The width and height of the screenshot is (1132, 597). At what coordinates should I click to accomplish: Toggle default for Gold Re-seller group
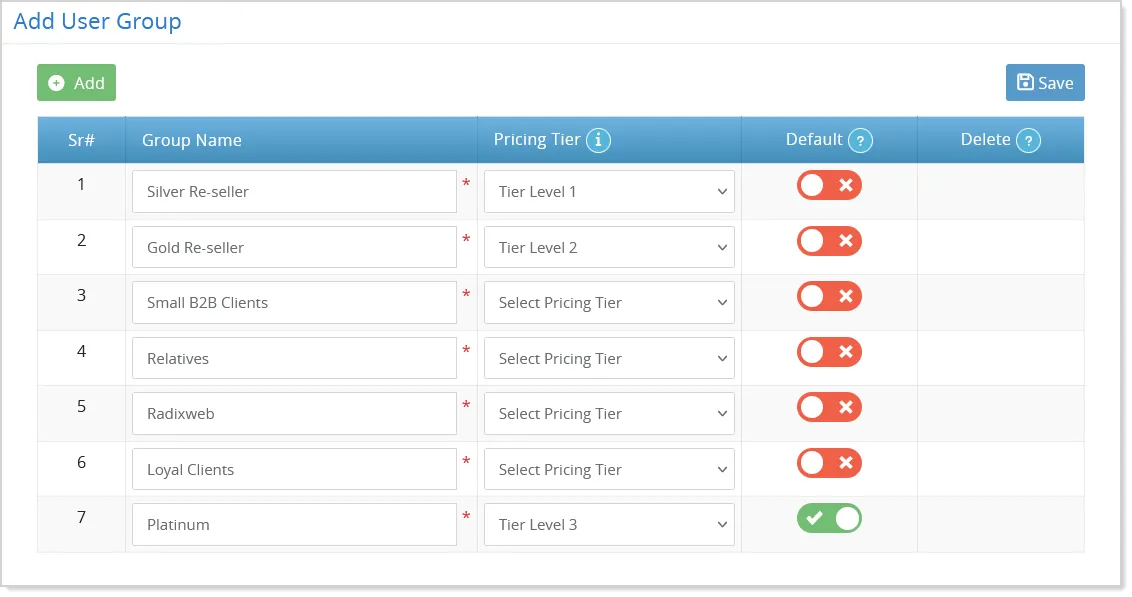click(829, 241)
